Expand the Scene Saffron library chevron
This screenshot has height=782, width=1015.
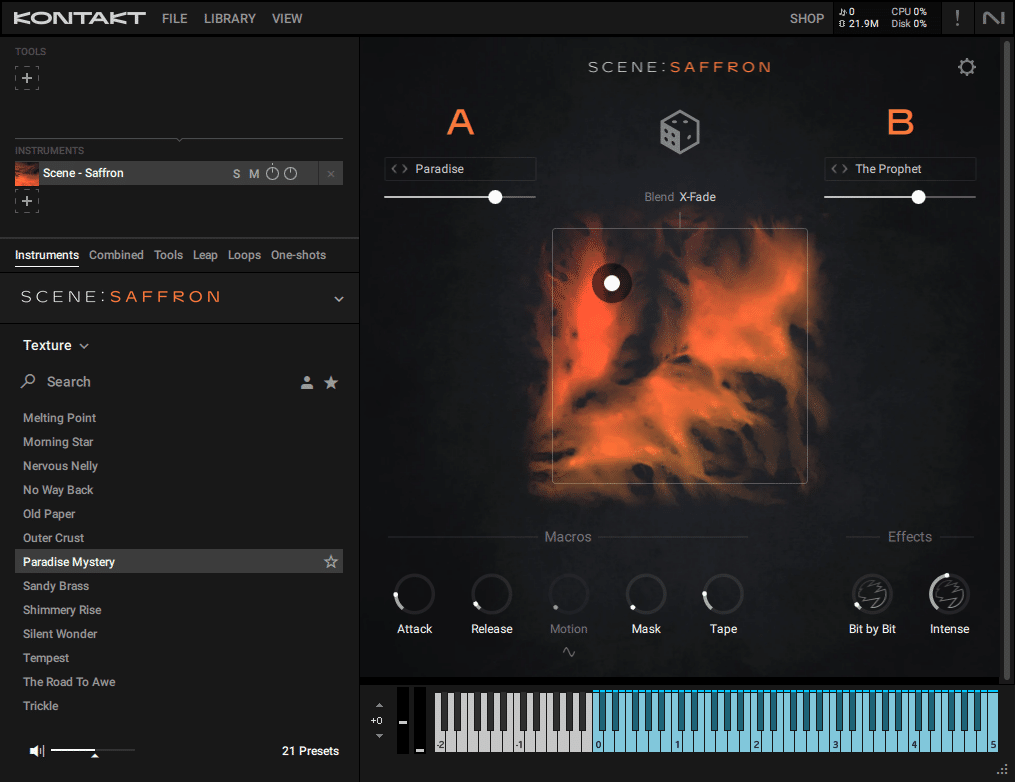coord(339,298)
